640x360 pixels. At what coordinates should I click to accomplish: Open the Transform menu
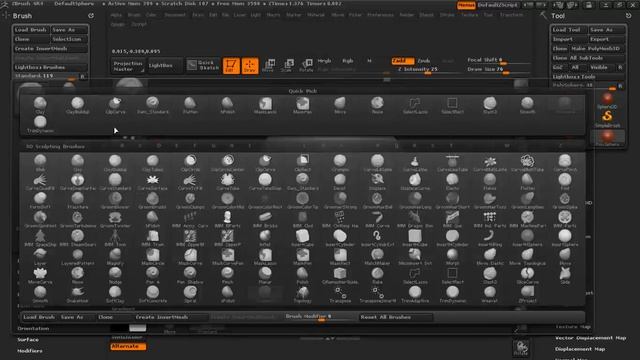tap(511, 15)
